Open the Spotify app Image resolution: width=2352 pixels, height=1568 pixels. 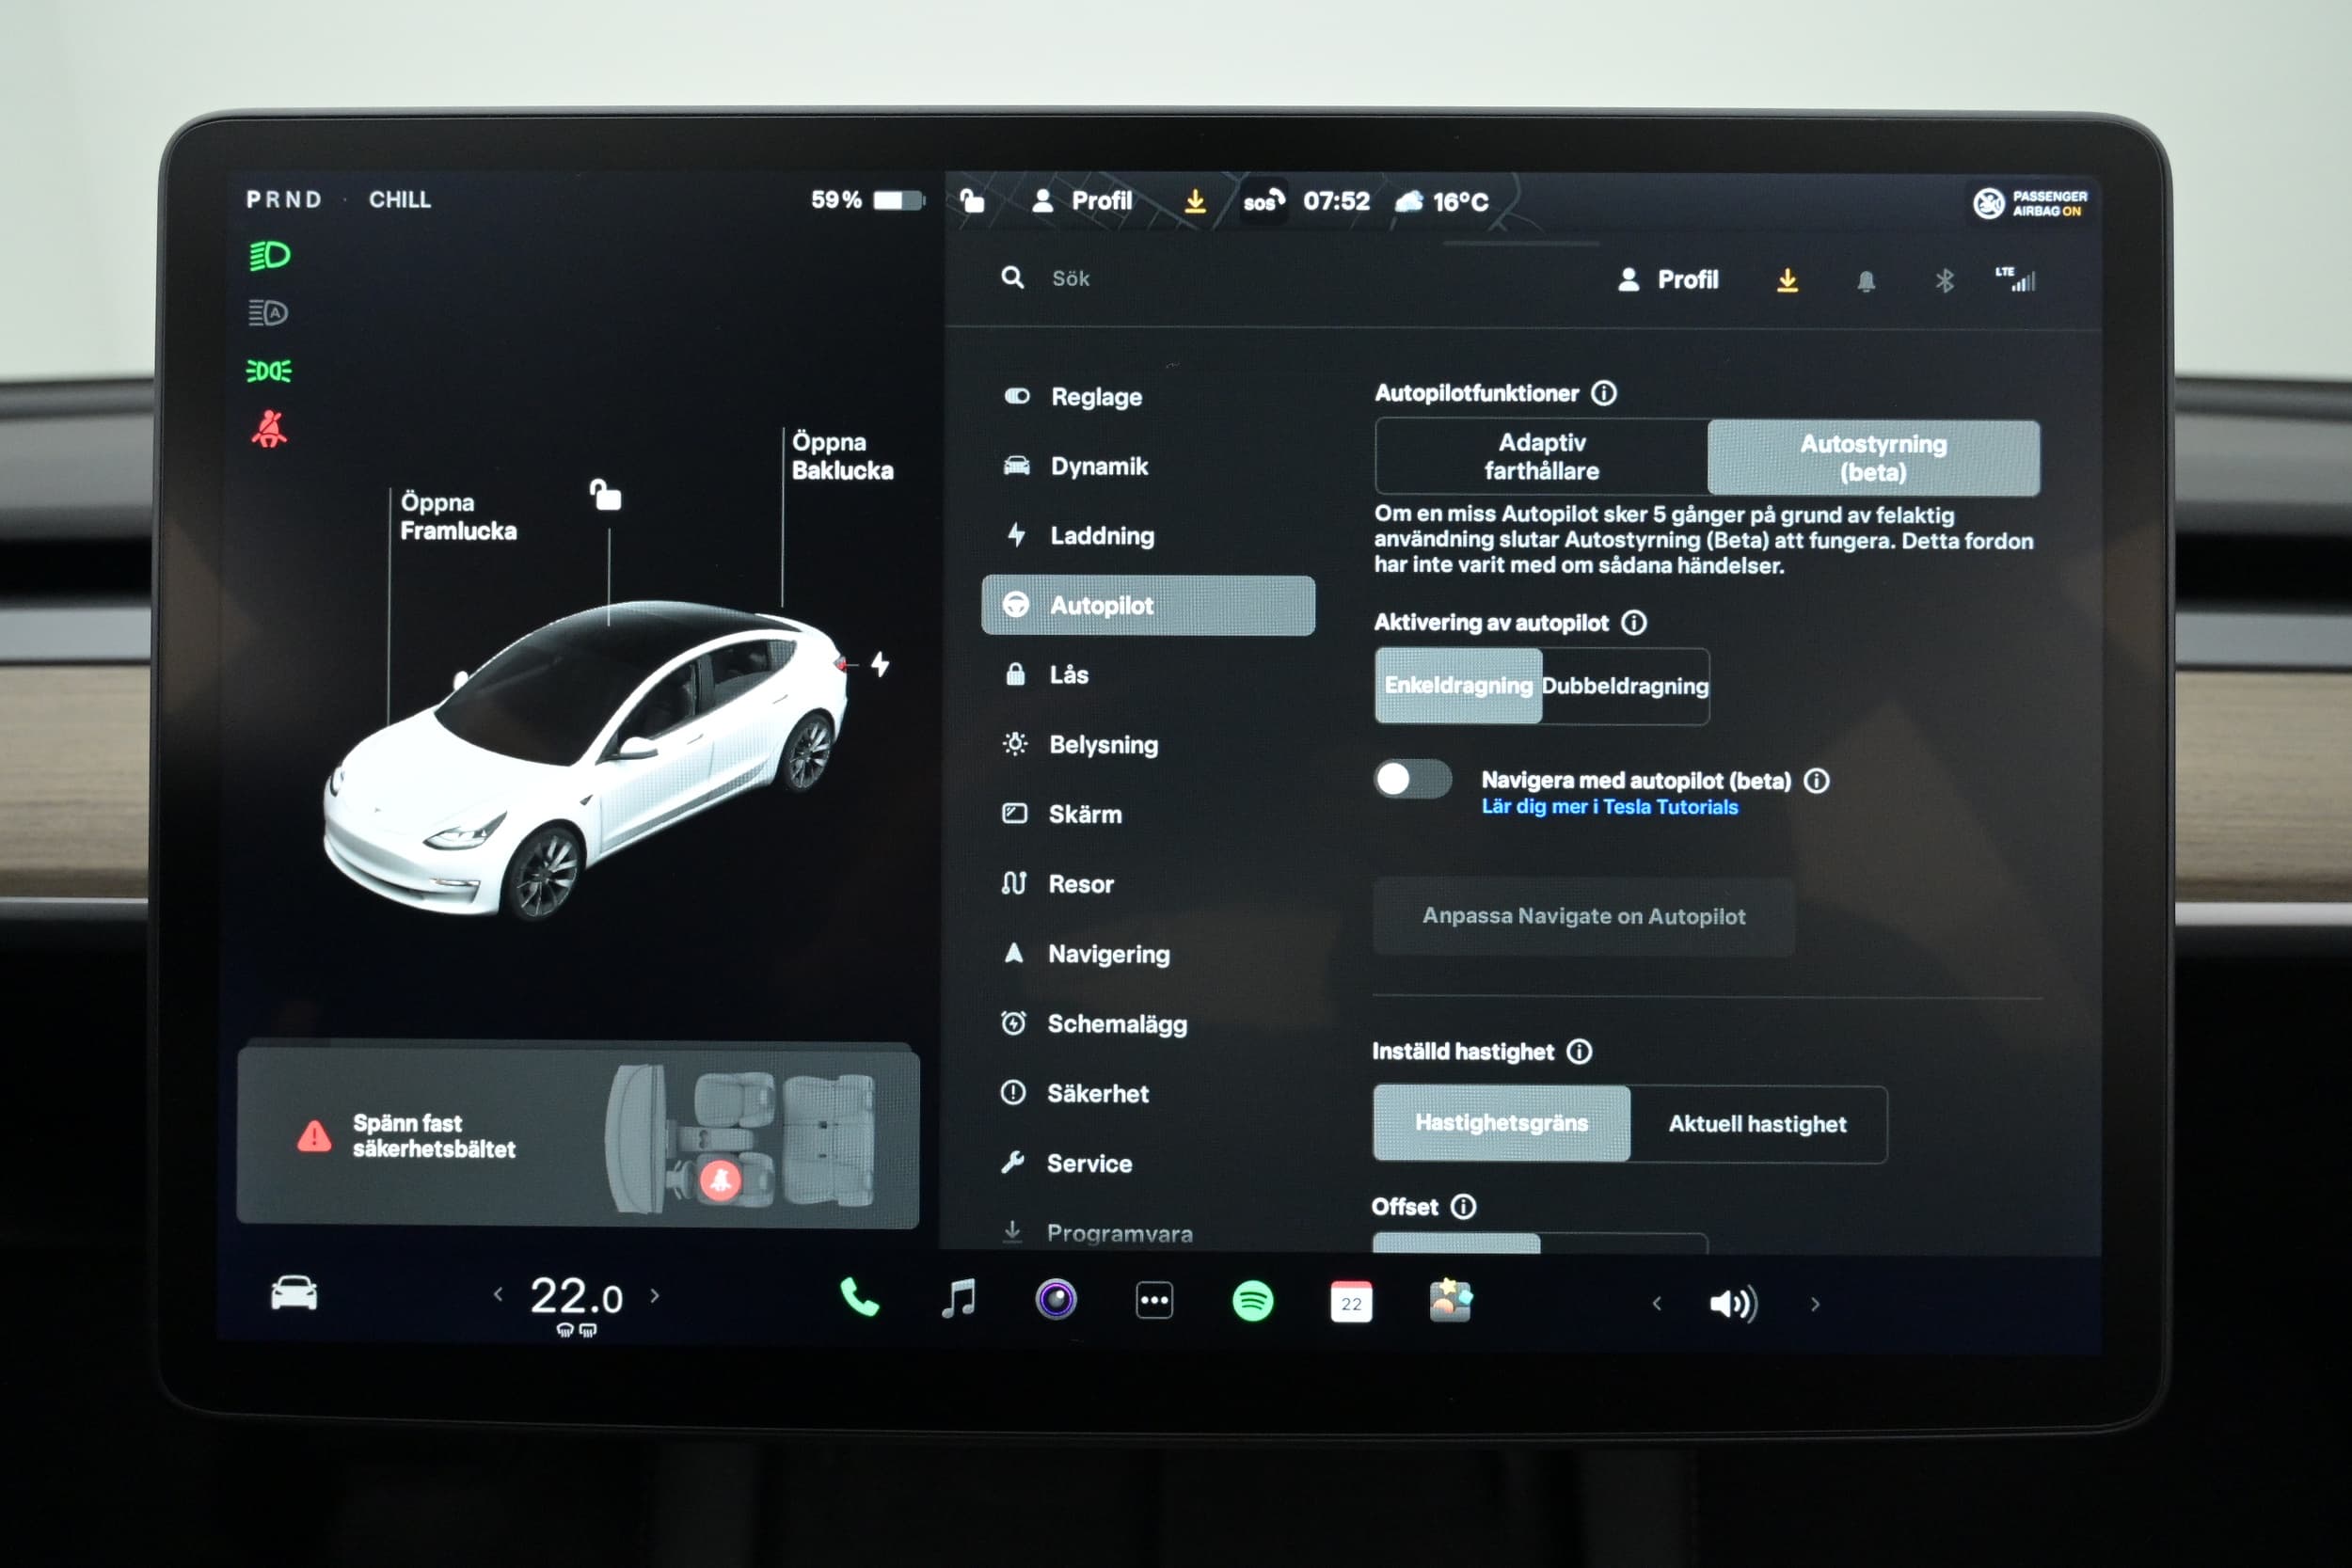1252,1301
